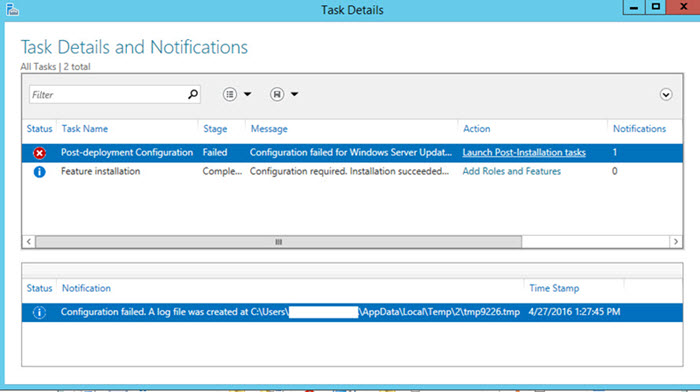Viewport: 700px width, 392px height.
Task: Click the Filter text input field
Action: 115,95
